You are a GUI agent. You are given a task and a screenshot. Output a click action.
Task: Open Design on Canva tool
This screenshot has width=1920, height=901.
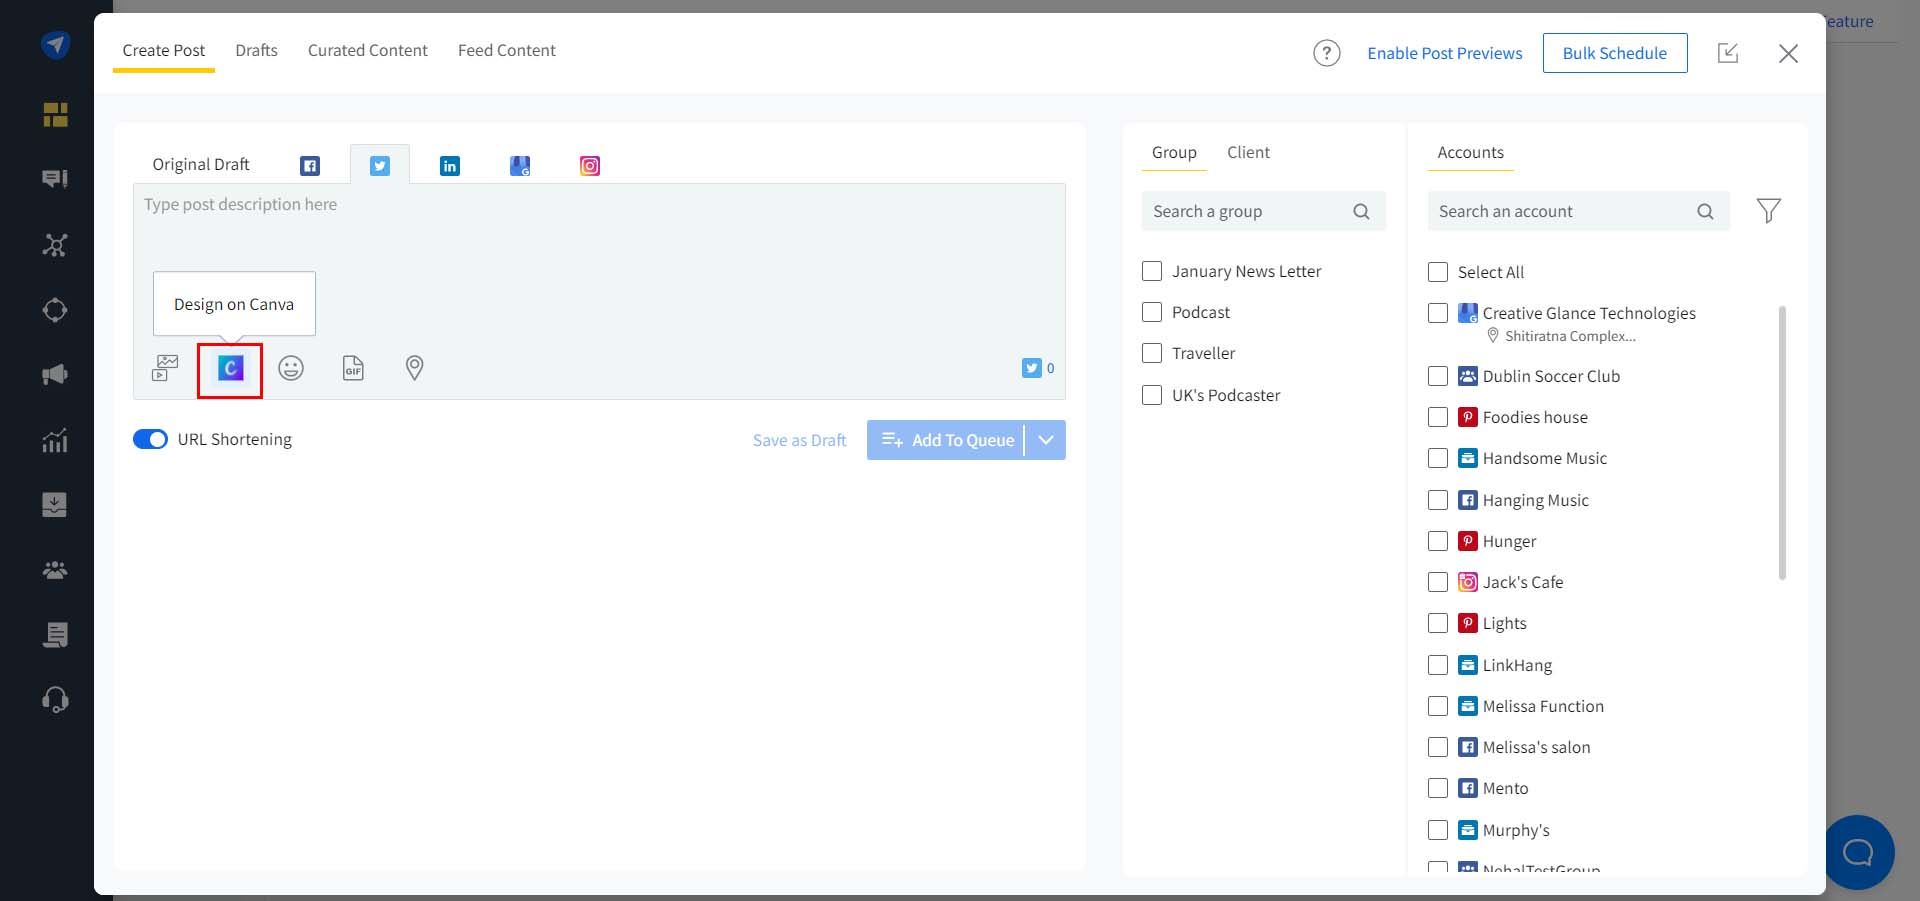coord(230,369)
